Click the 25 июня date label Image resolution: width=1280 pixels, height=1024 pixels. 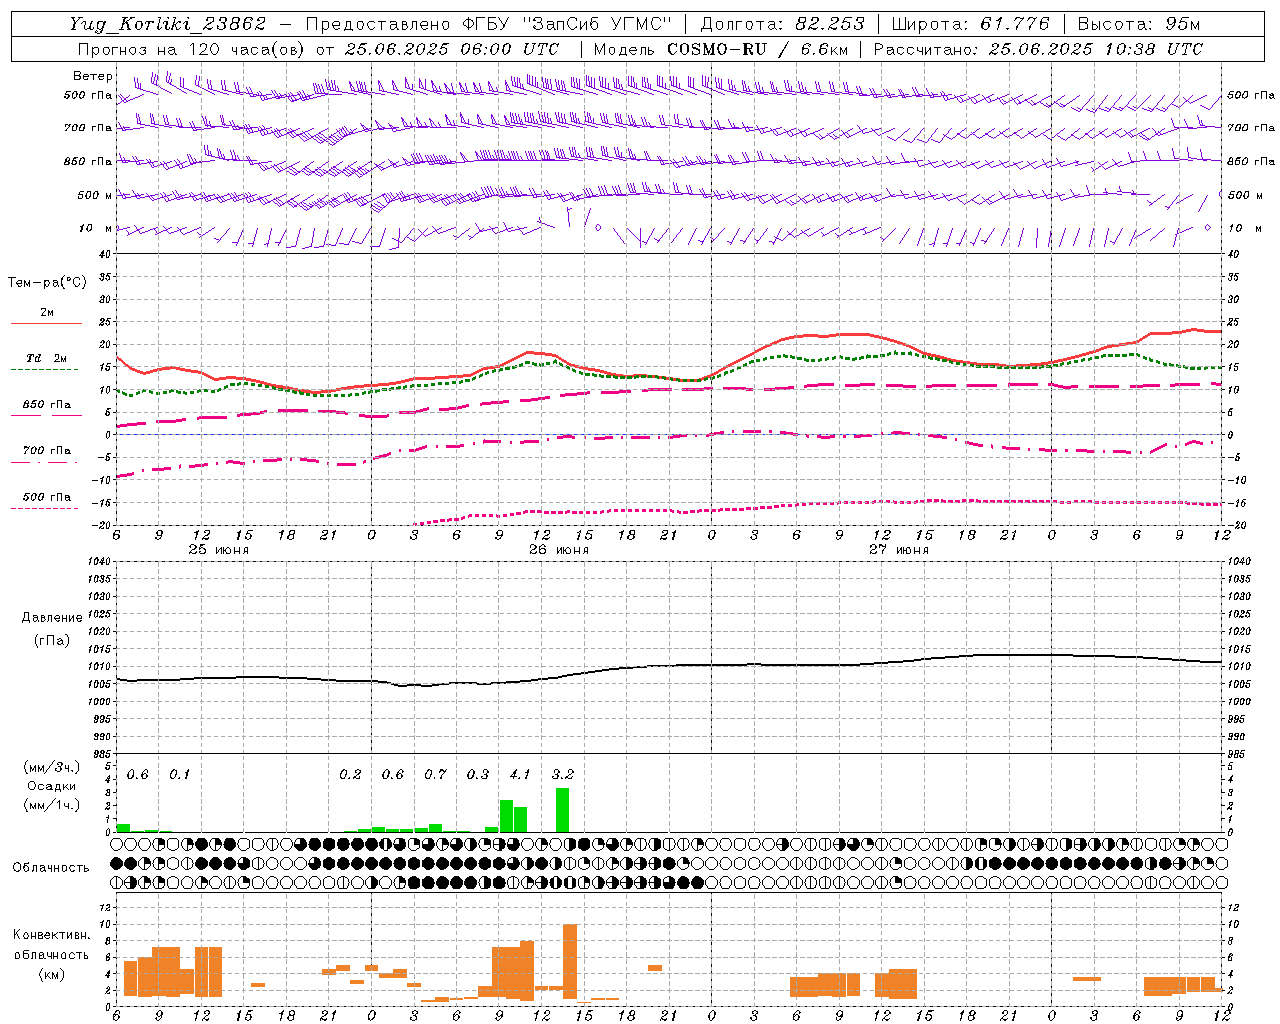pos(219,550)
